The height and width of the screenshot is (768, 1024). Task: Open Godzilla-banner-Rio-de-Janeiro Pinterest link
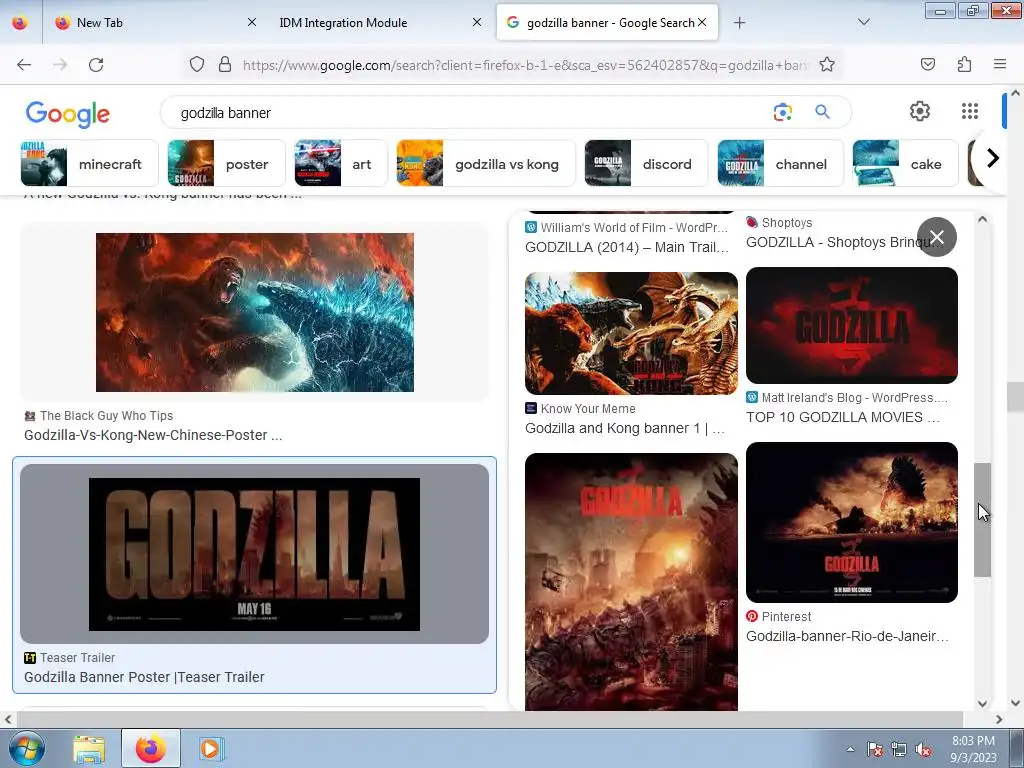[x=847, y=636]
